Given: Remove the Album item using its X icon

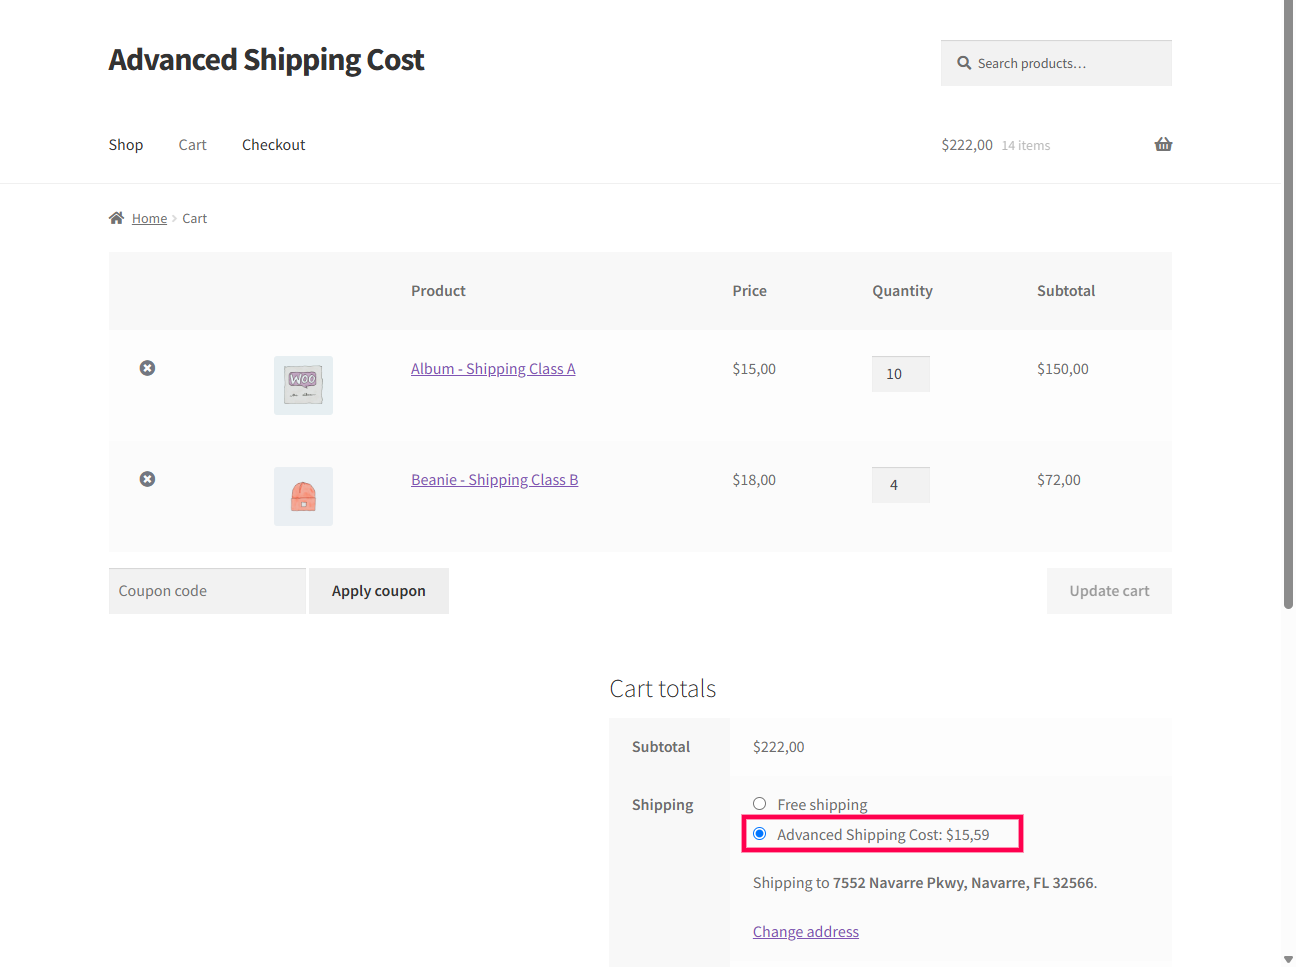Looking at the screenshot, I should pyautogui.click(x=147, y=368).
